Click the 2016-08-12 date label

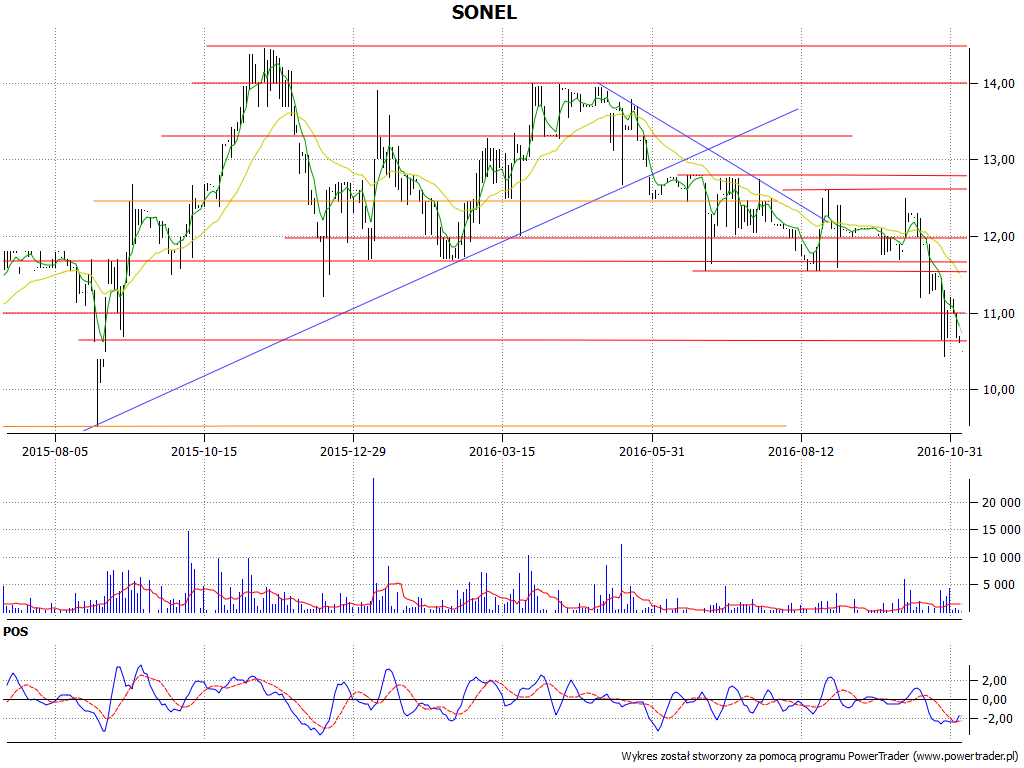pyautogui.click(x=801, y=451)
